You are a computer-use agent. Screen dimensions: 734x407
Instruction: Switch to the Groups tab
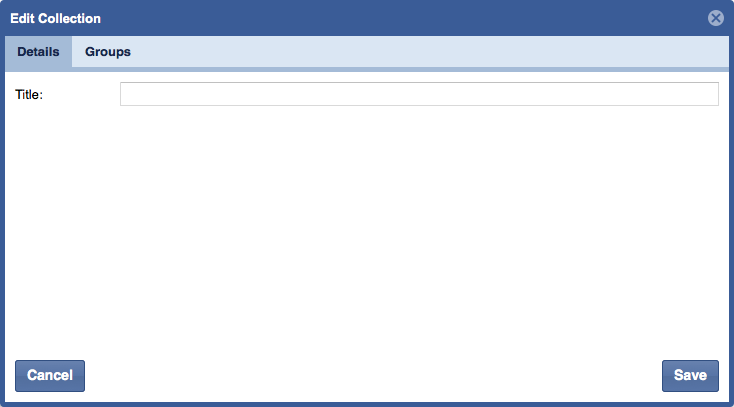108,52
